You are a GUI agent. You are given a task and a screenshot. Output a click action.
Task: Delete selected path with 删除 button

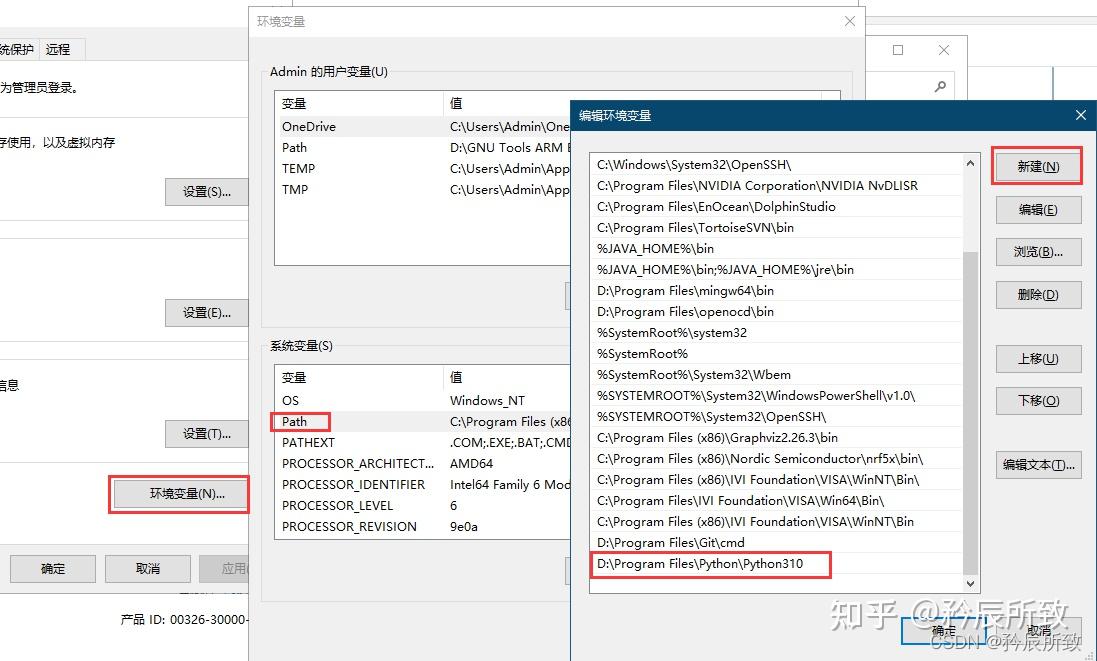coord(1036,294)
